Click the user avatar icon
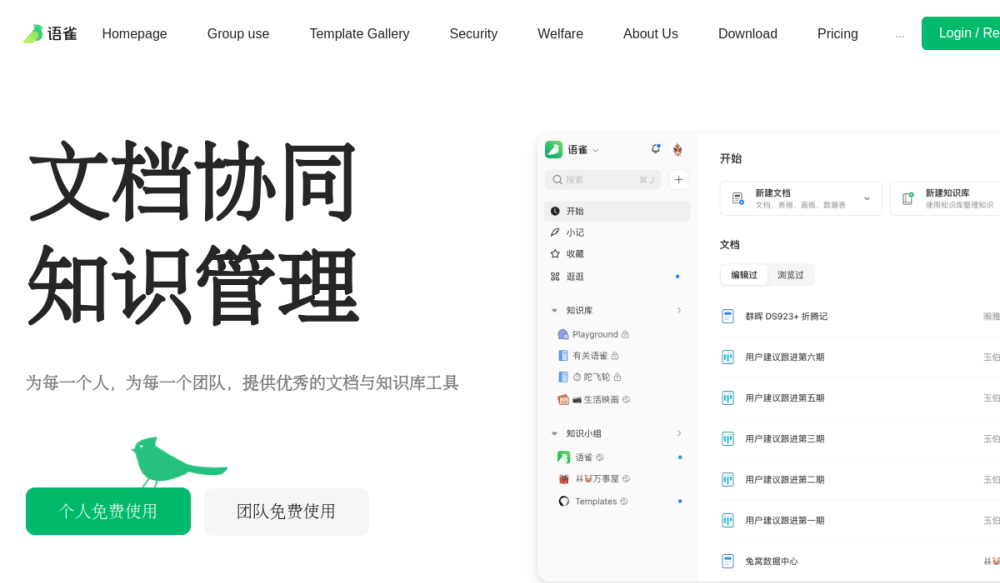This screenshot has height=583, width=1000. pos(677,150)
